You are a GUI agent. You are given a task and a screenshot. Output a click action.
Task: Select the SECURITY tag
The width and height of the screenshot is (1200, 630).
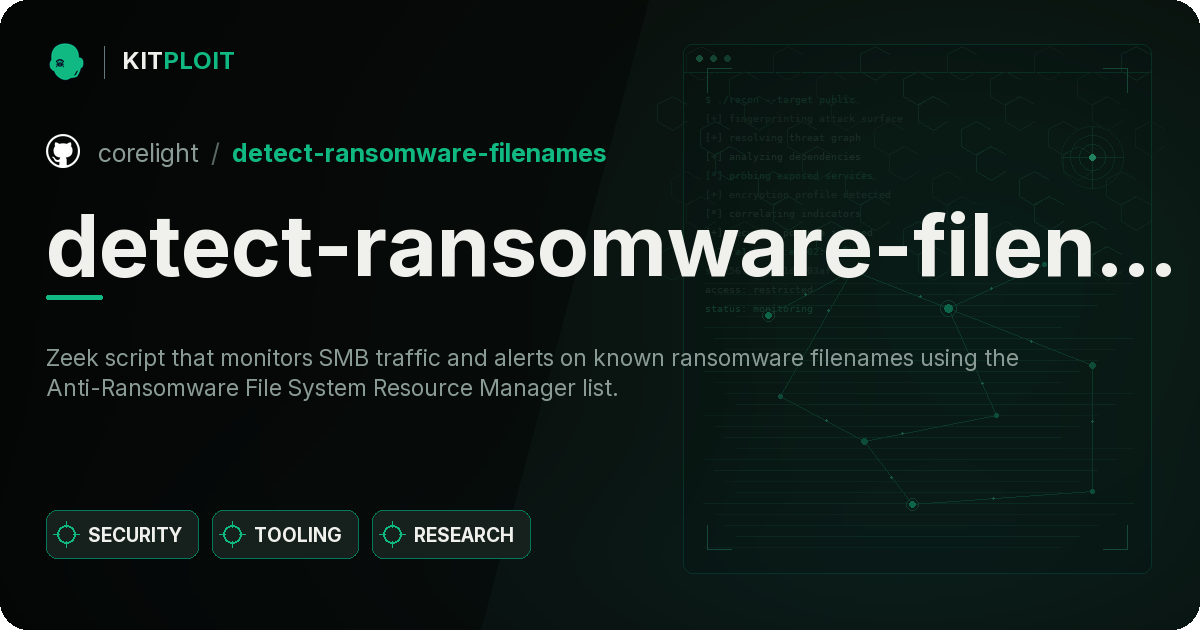point(122,535)
